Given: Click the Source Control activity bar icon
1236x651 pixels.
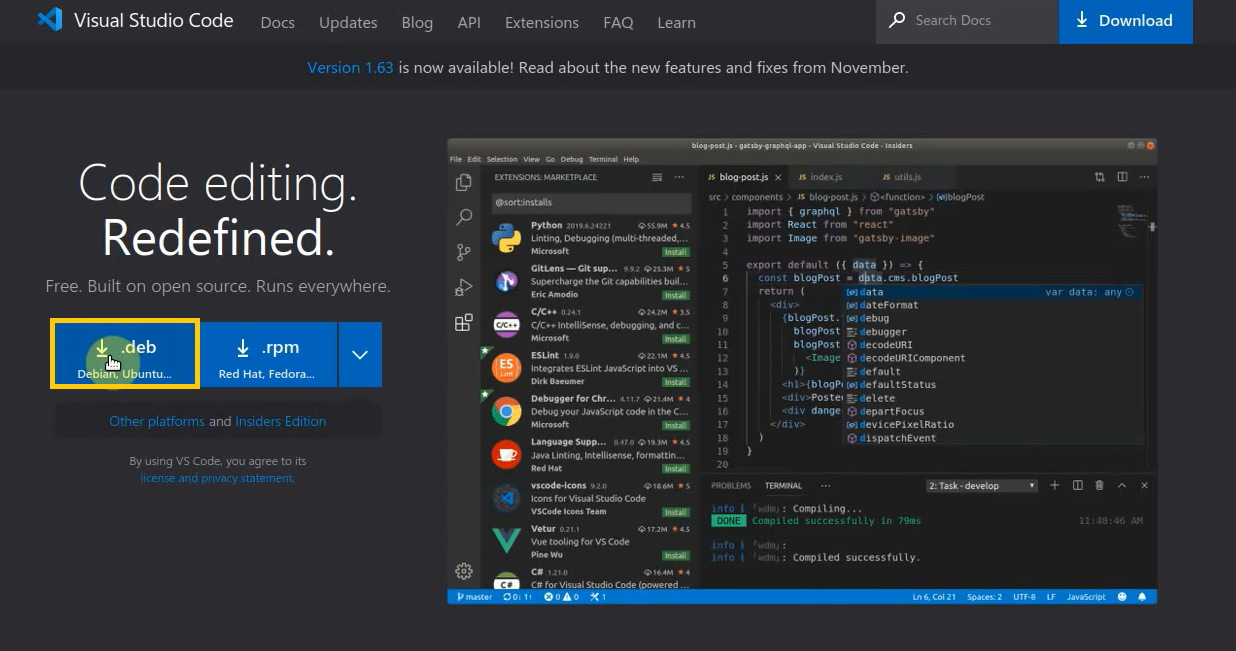Looking at the screenshot, I should coord(463,251).
